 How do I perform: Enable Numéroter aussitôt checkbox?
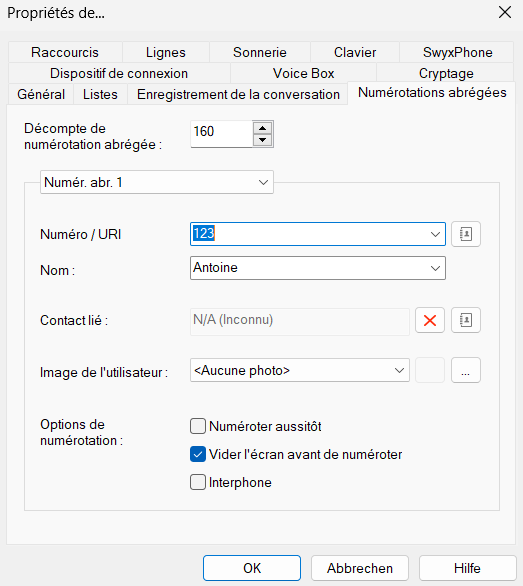(x=198, y=426)
